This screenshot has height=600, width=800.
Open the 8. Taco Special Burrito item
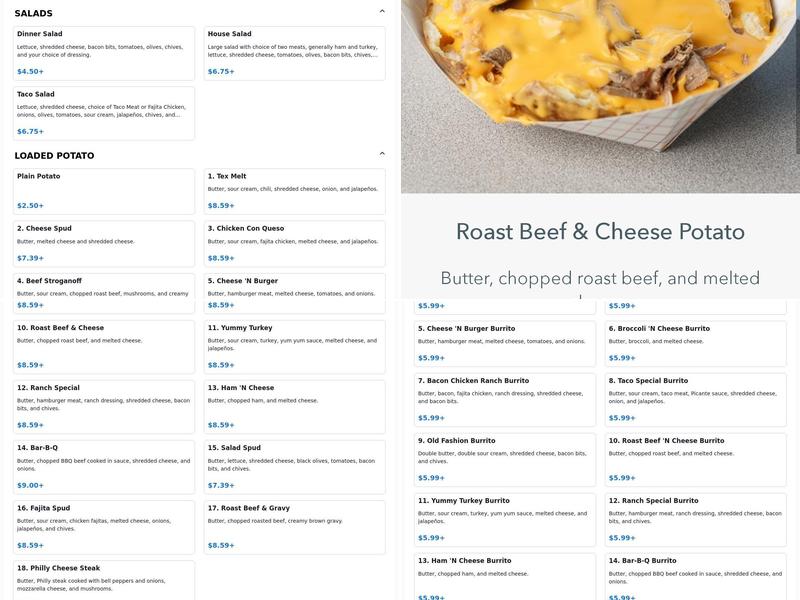(696, 400)
